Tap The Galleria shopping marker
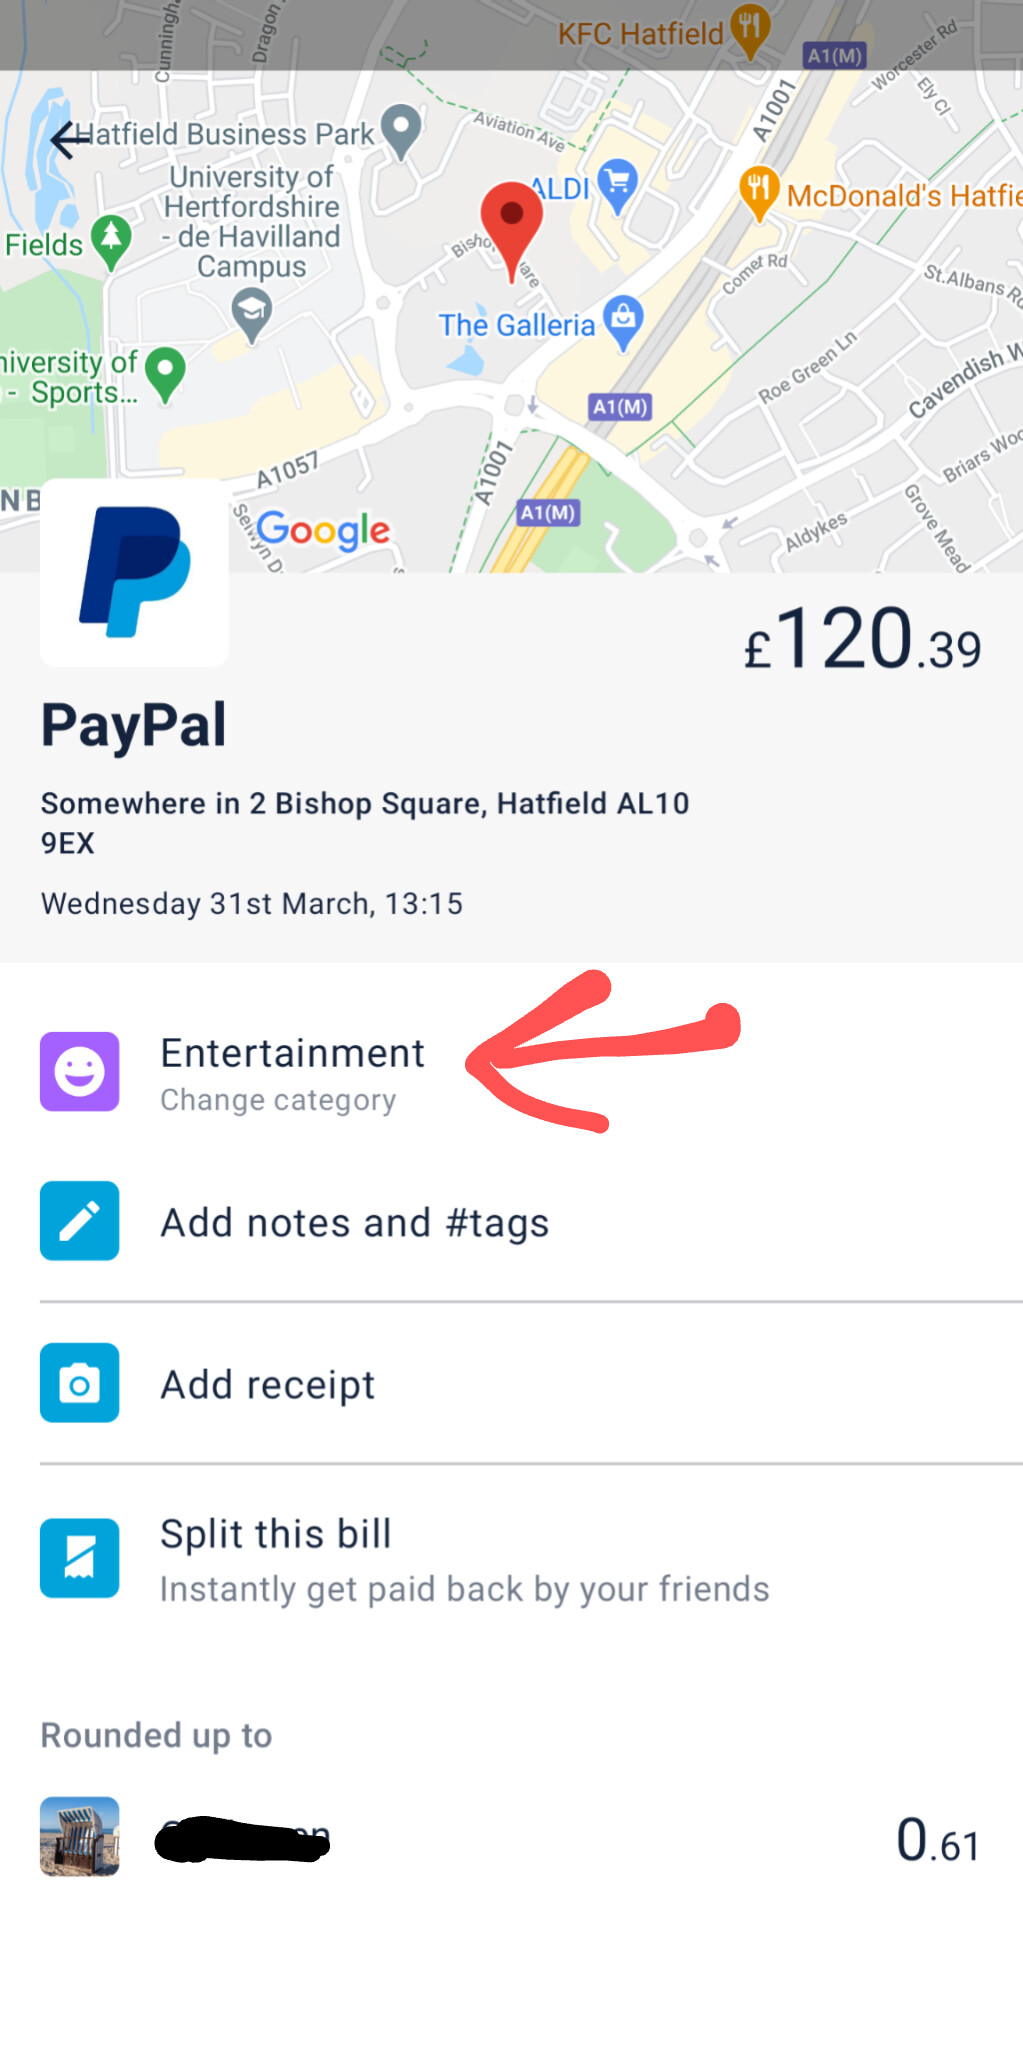The image size is (1023, 2048). tap(624, 320)
